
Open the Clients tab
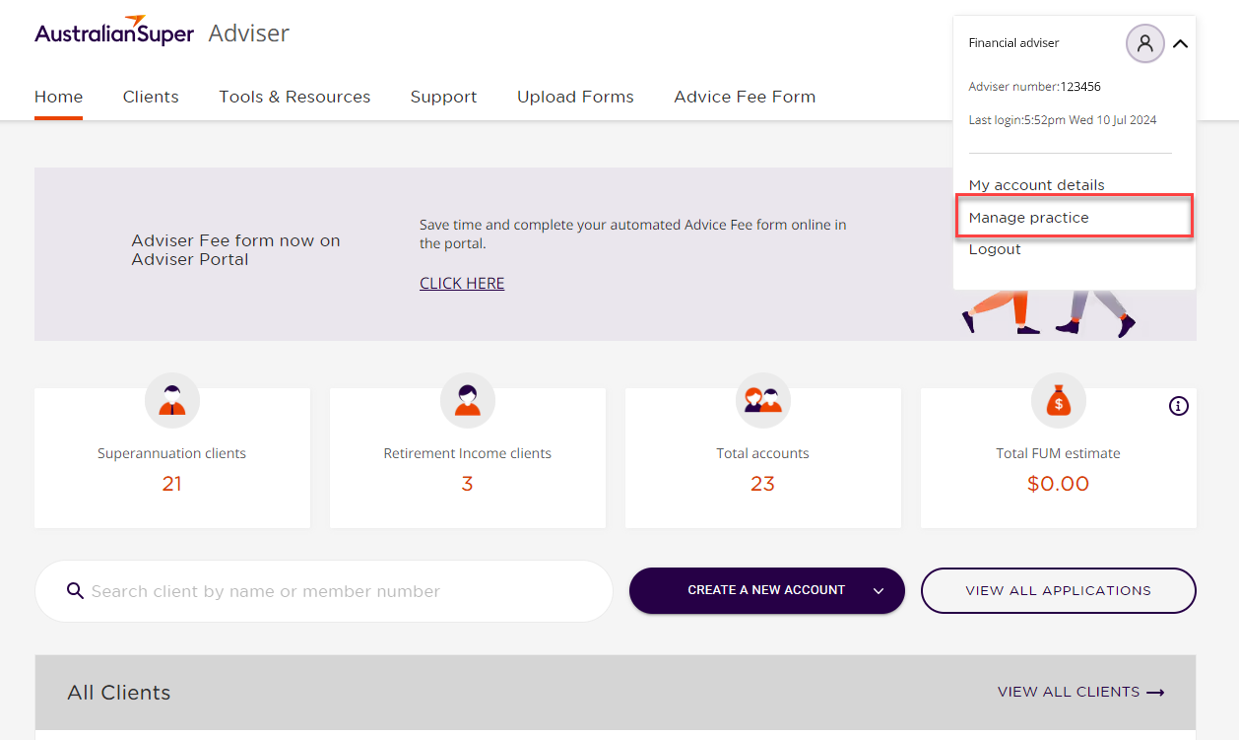(151, 97)
